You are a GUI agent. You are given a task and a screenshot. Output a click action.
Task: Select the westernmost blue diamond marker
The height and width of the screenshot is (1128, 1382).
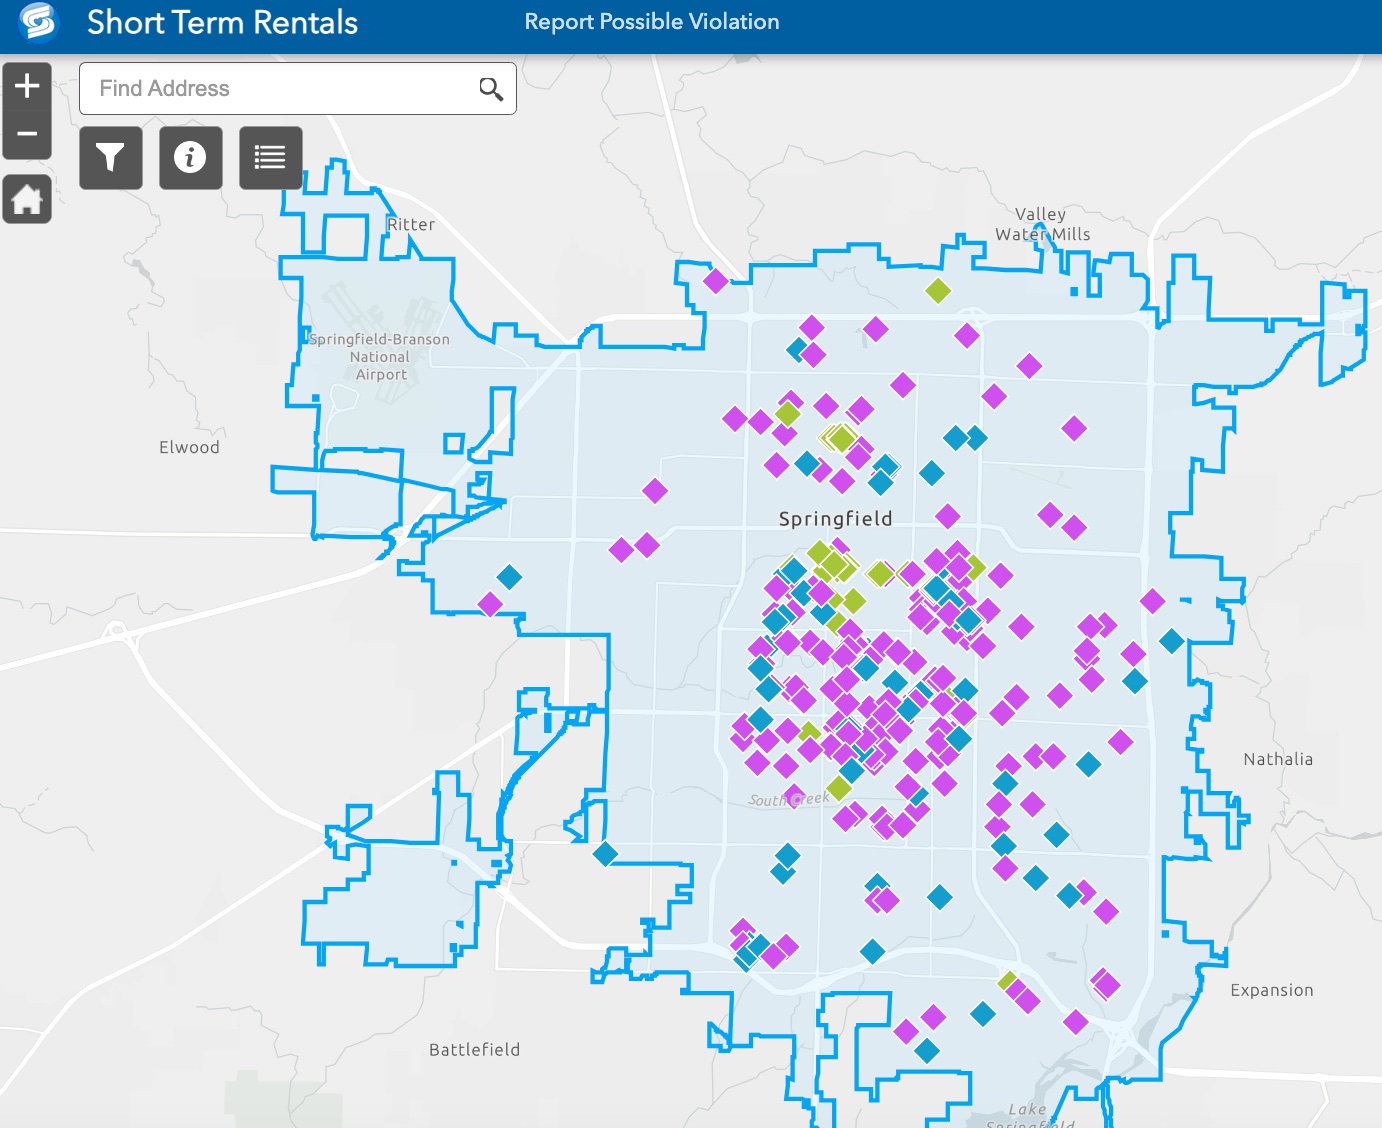(x=509, y=577)
